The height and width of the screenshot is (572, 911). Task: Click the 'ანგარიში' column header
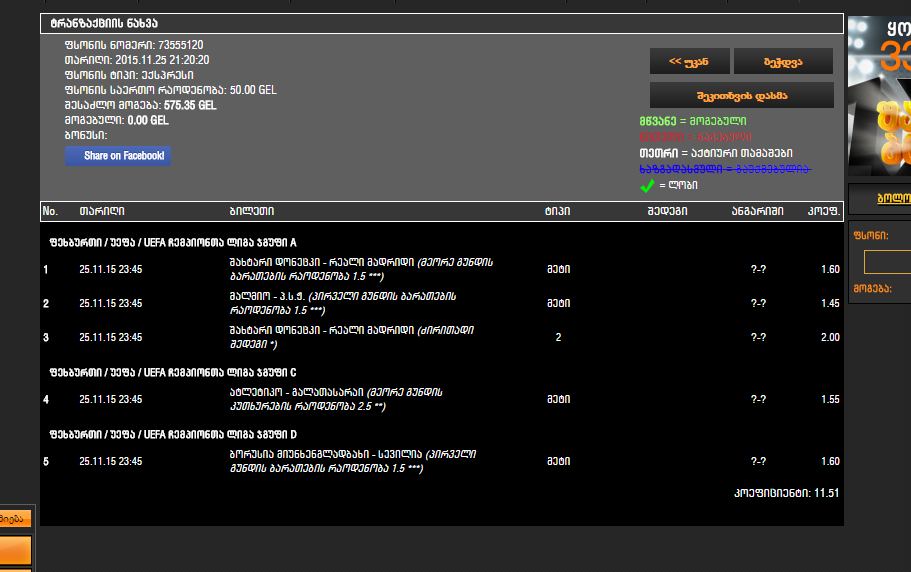point(758,211)
